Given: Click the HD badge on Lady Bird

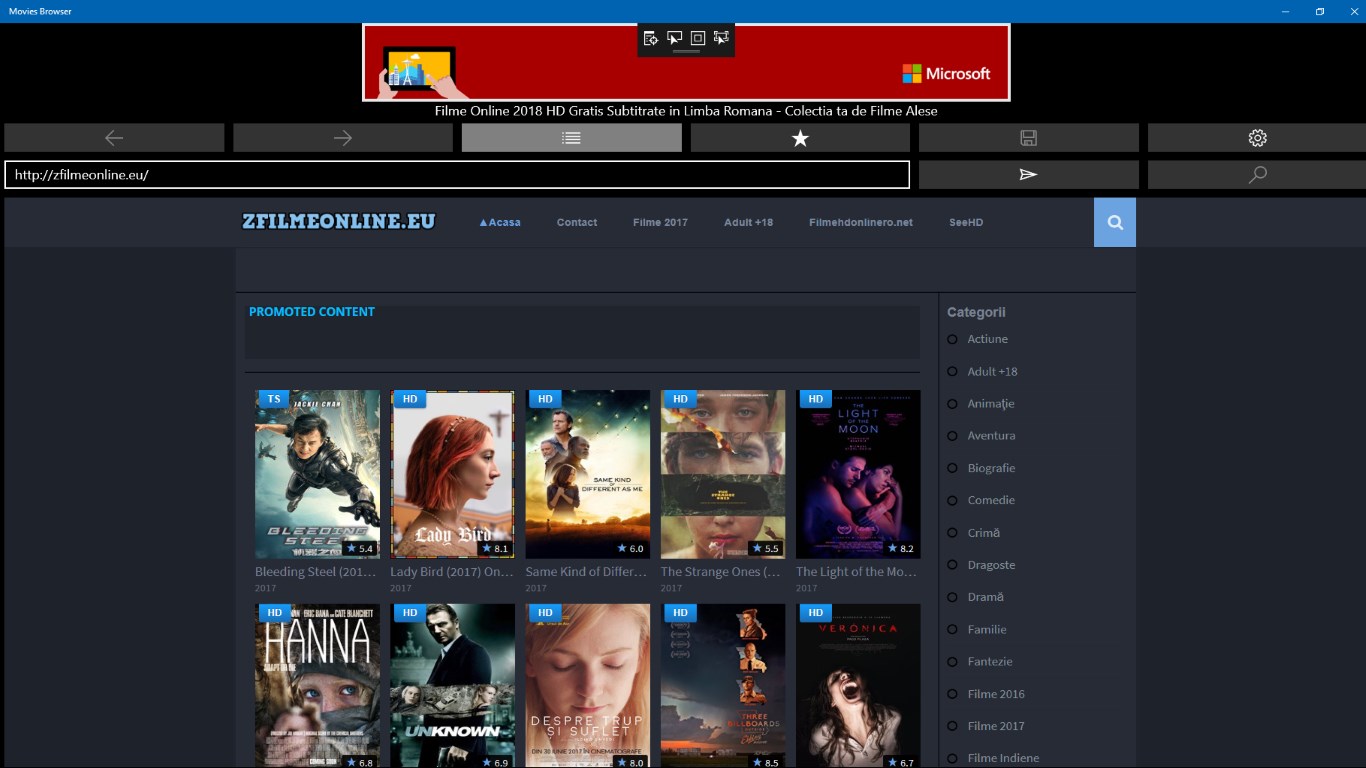Looking at the screenshot, I should [409, 399].
